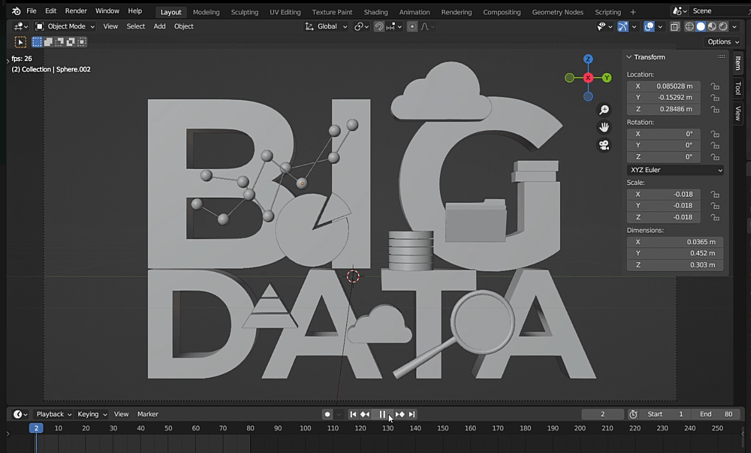Screen dimensions: 751x453
Task: Click the End frame field
Action: (717, 414)
